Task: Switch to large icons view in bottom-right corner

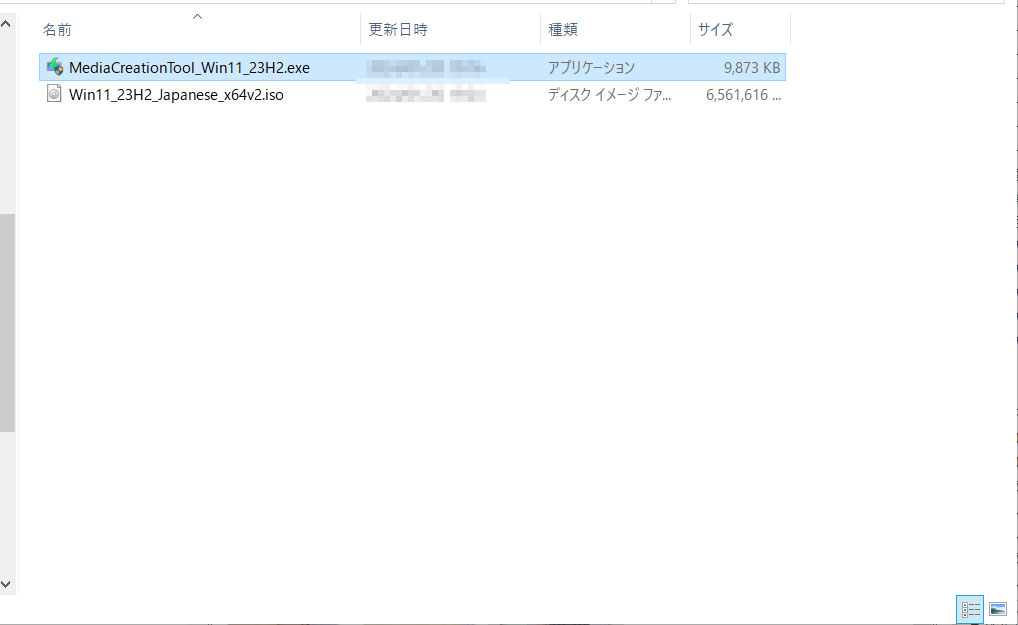Action: coord(997,609)
